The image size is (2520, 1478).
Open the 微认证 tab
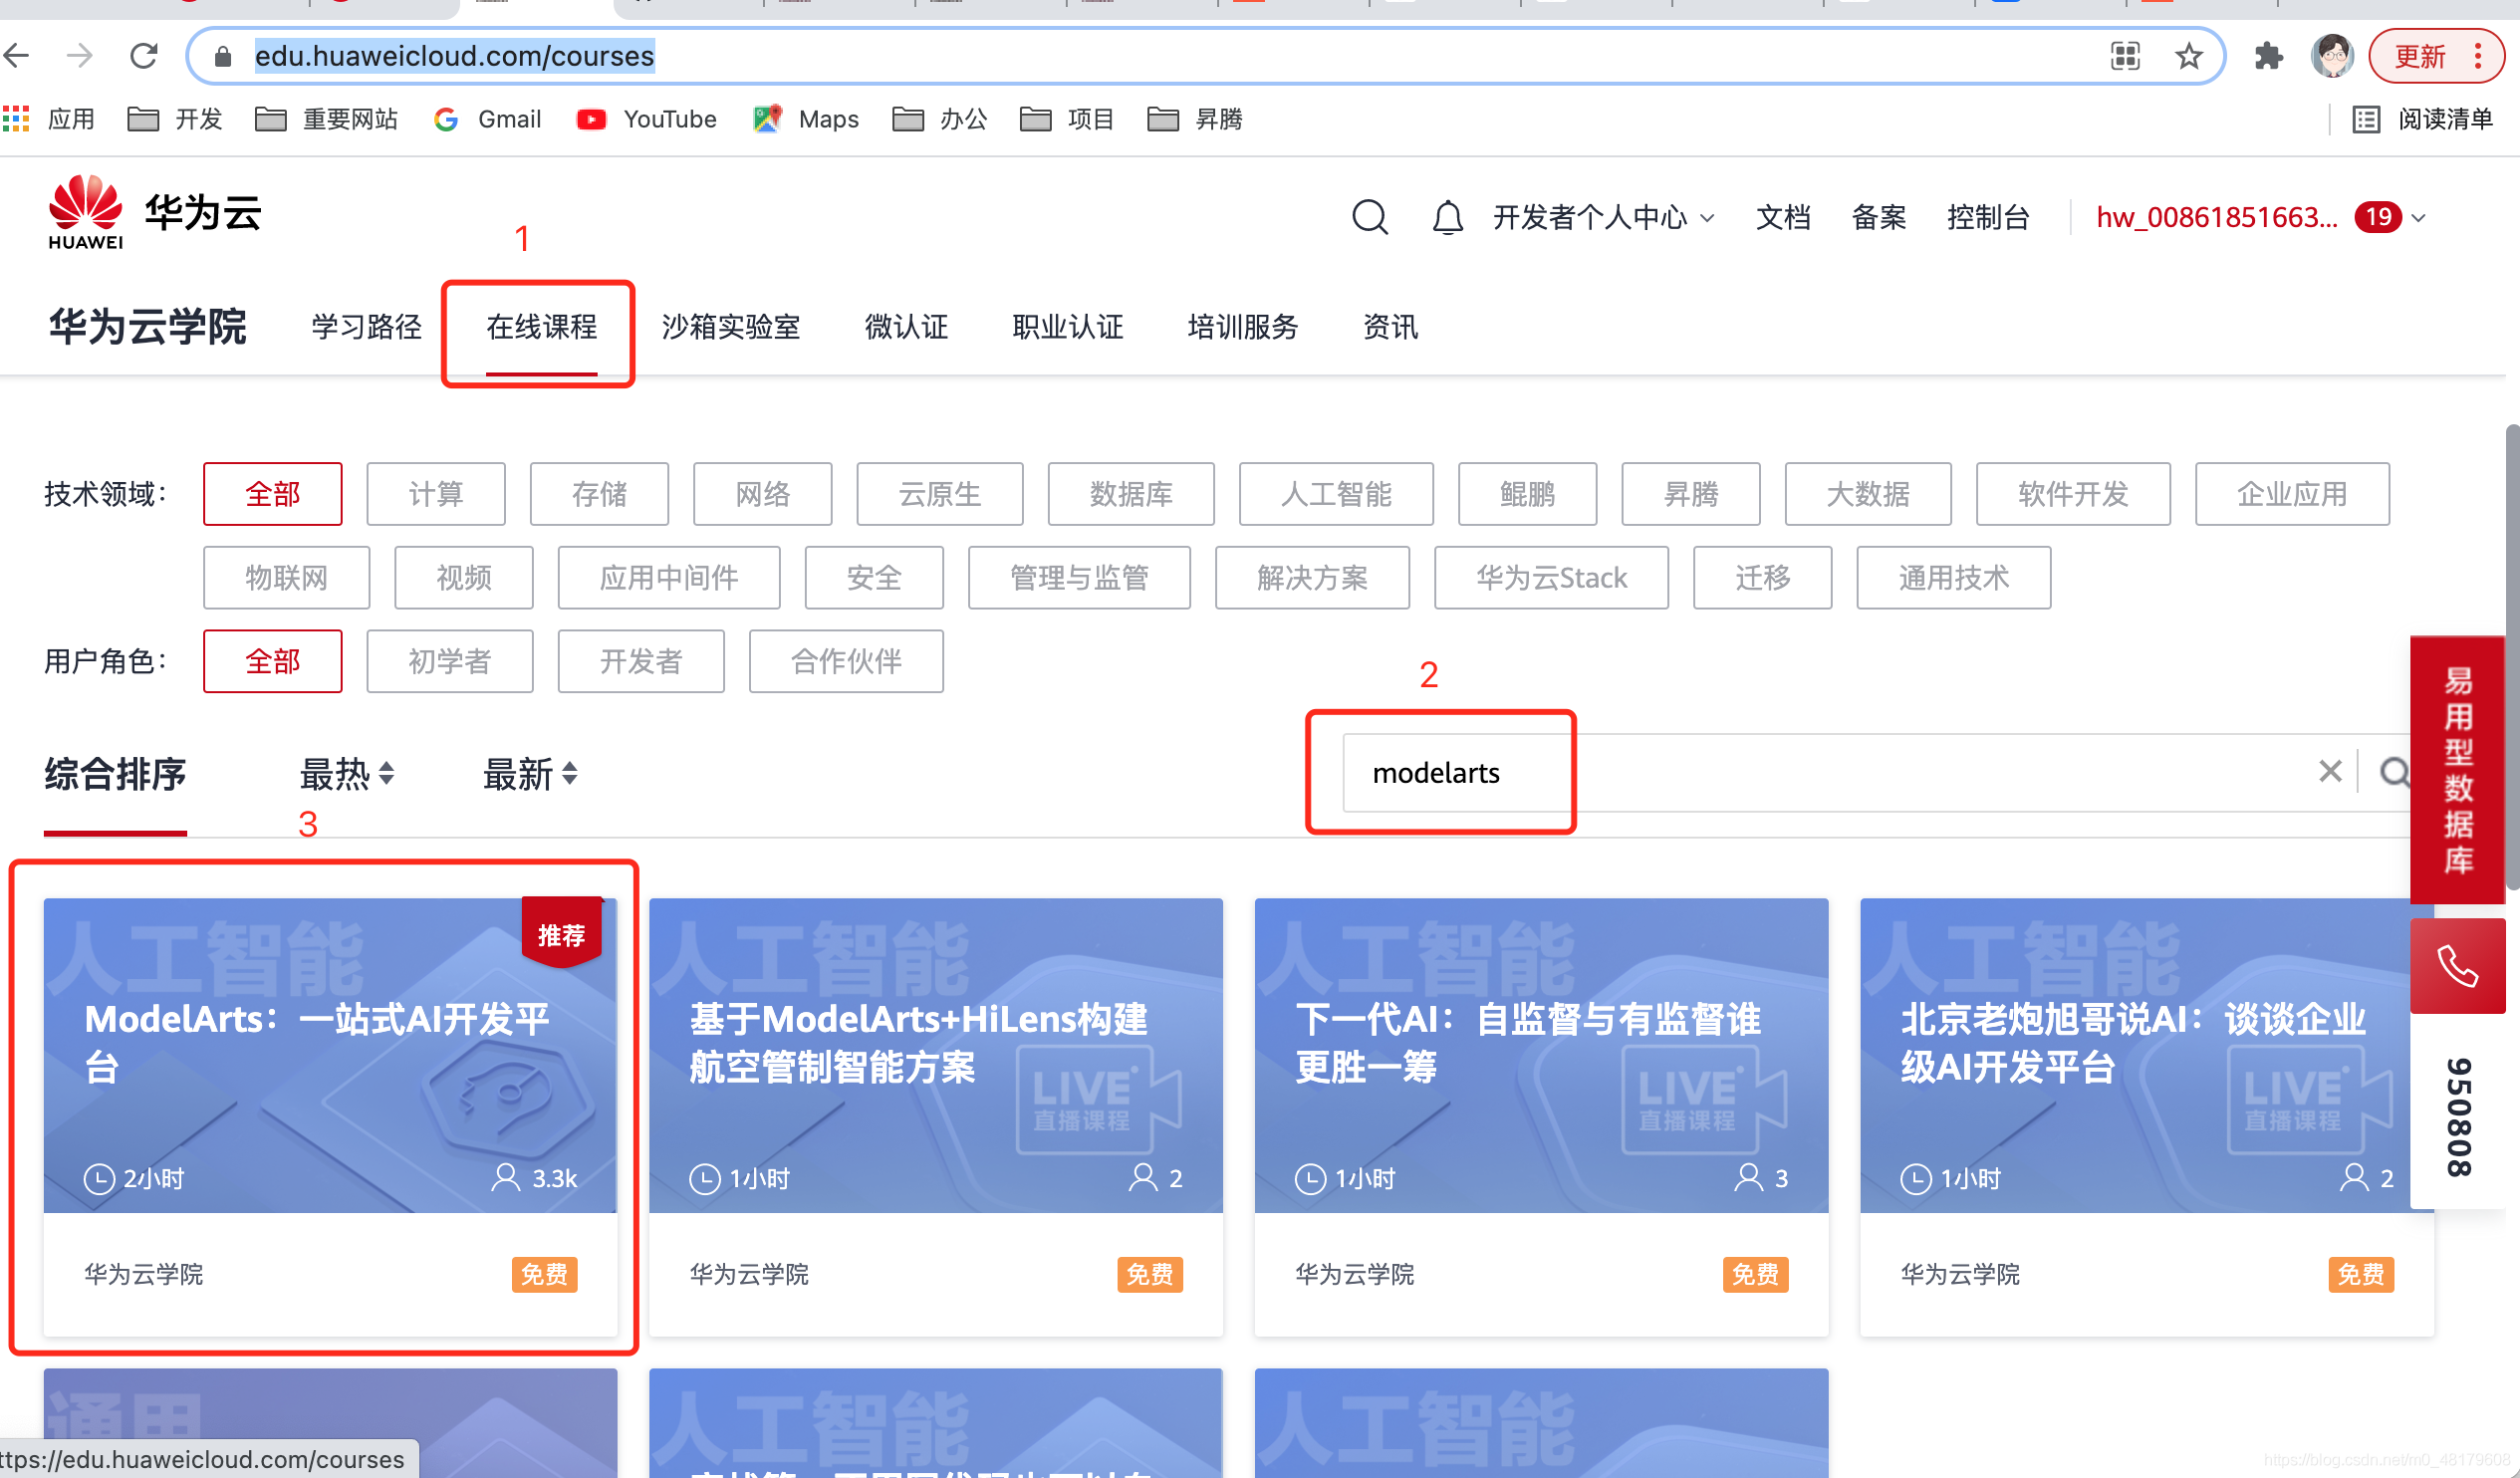point(906,327)
